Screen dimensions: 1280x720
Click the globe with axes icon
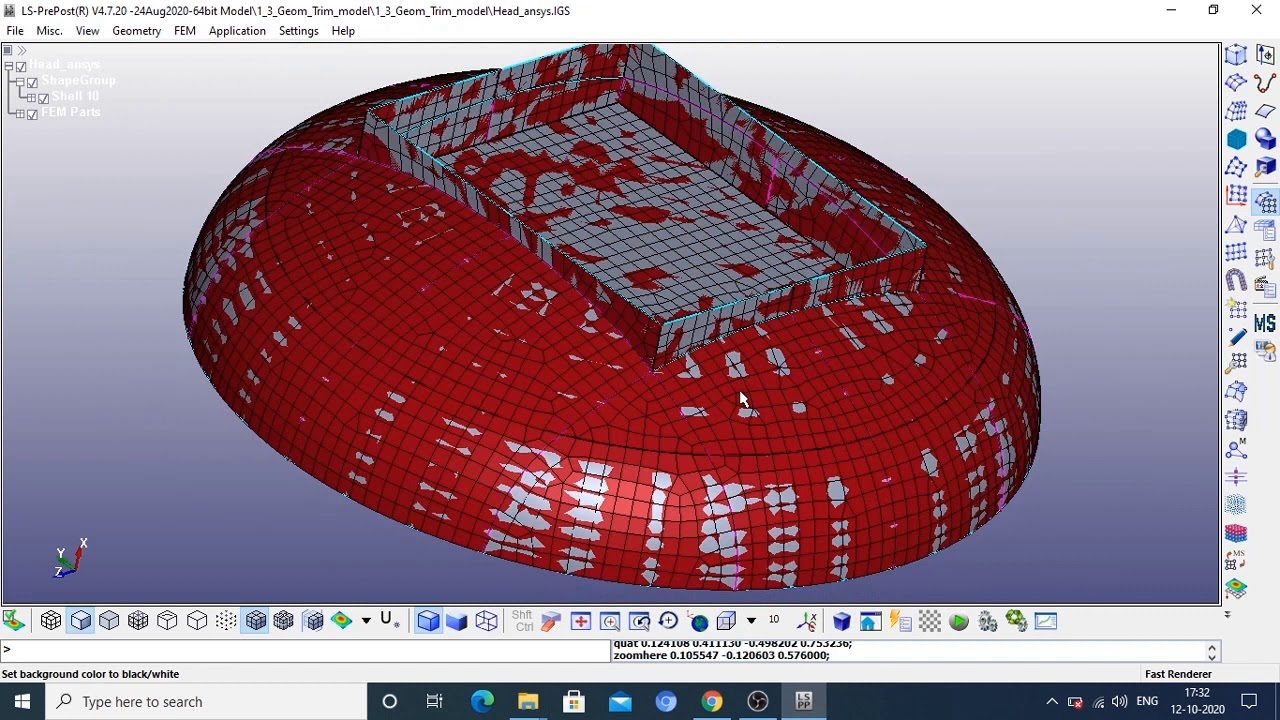click(698, 621)
